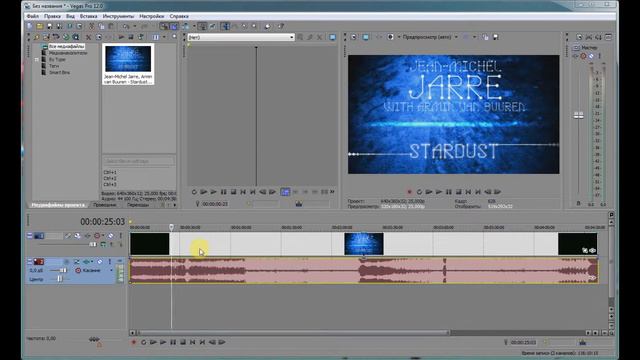Image resolution: width=640 pixels, height=360 pixels.
Task: Click the video track 1 header number
Action: click(x=39, y=236)
